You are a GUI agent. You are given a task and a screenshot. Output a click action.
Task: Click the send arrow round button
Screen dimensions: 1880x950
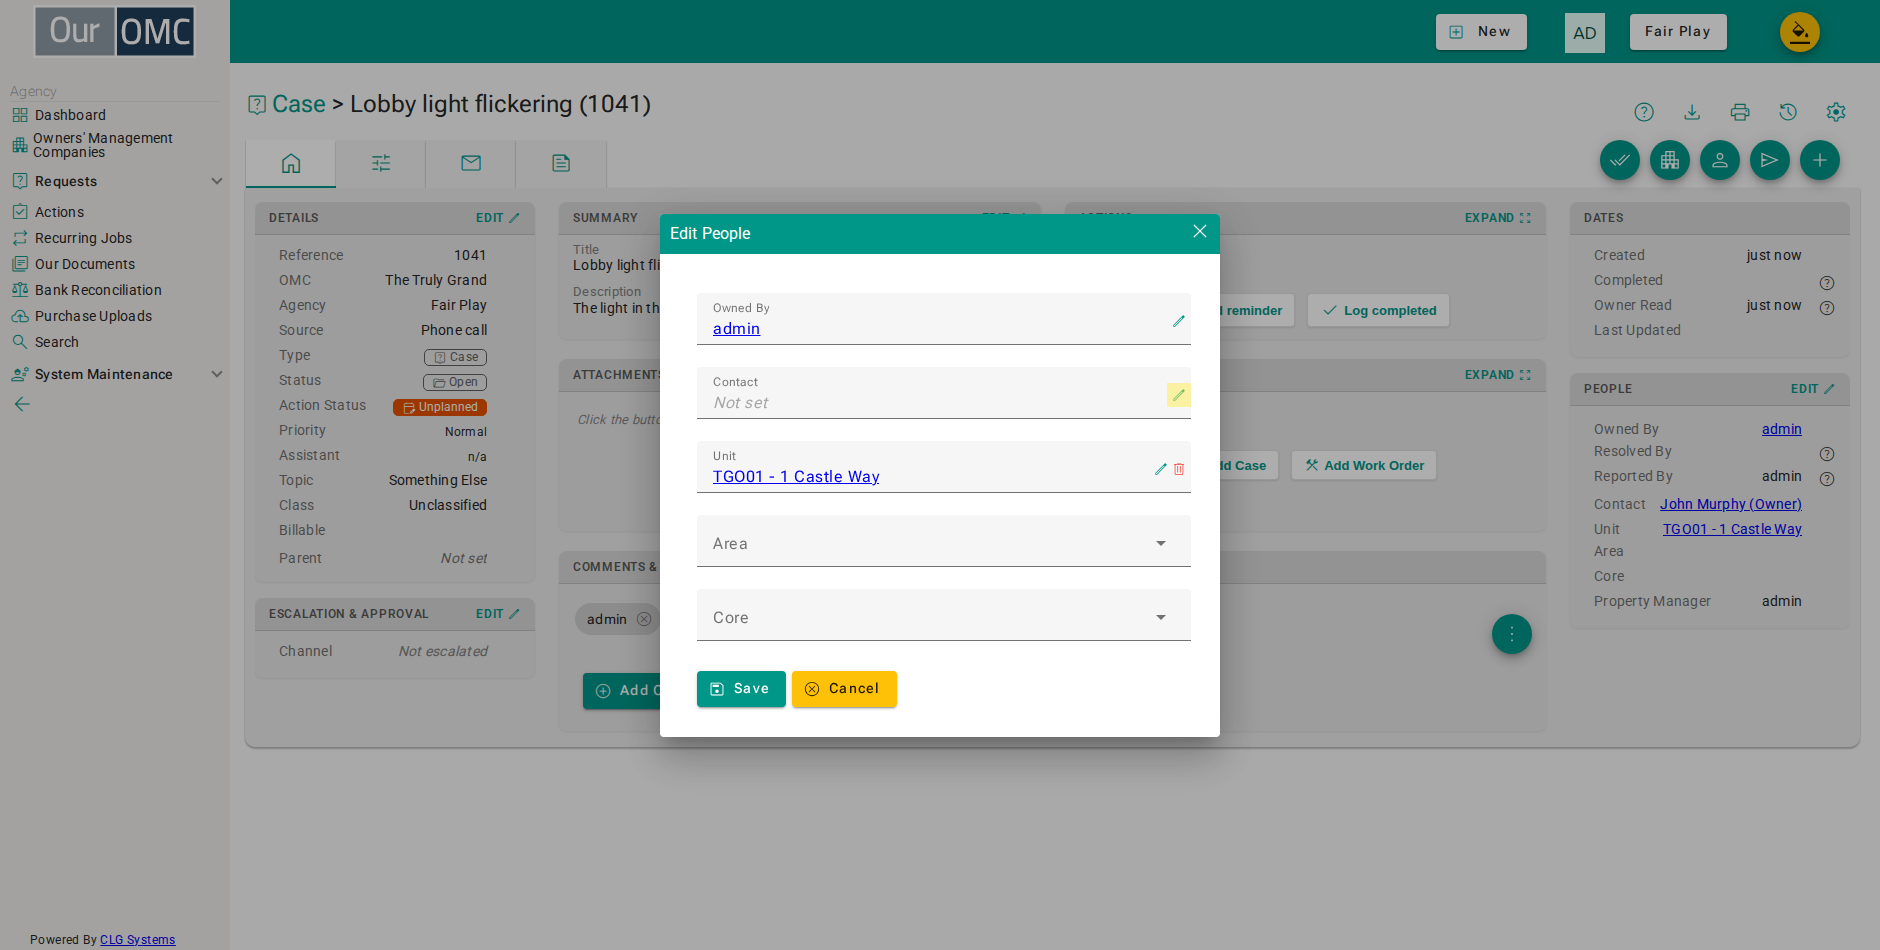coord(1770,160)
